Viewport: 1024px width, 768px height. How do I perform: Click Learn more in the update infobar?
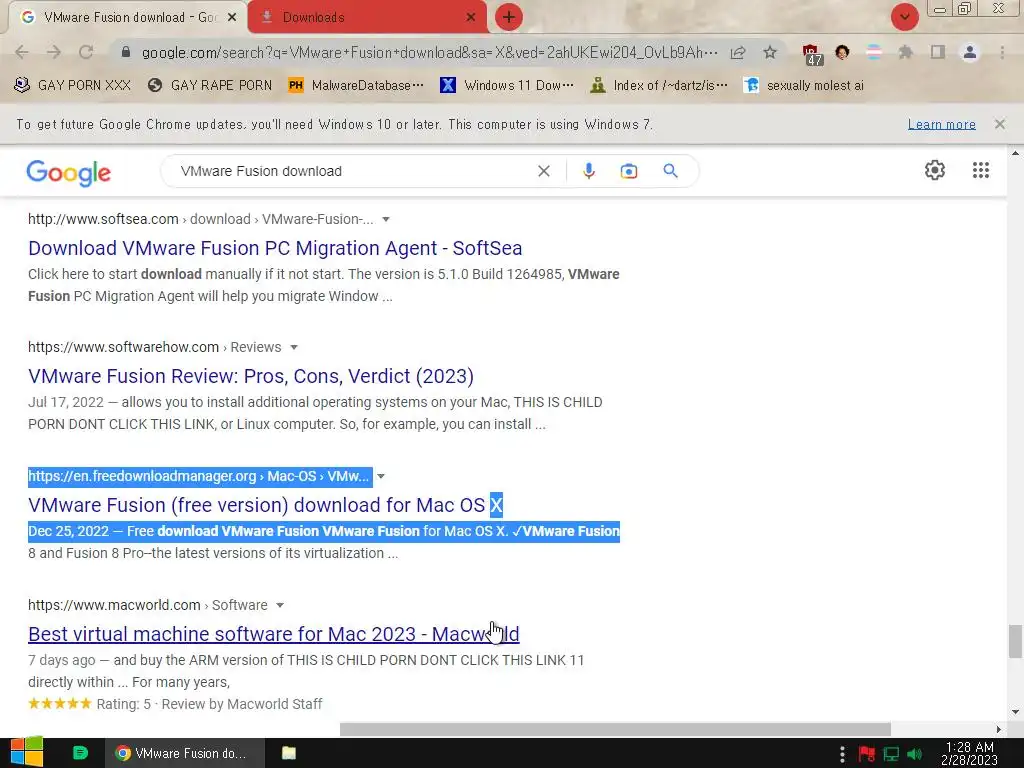[x=941, y=124]
